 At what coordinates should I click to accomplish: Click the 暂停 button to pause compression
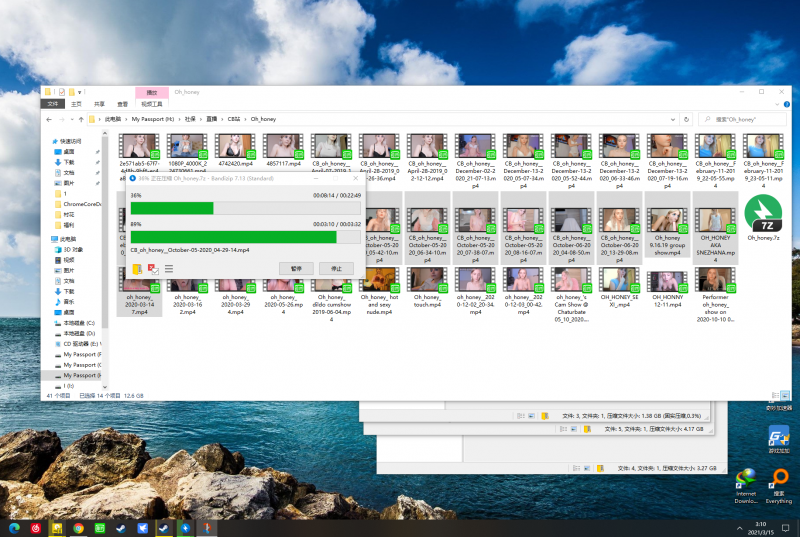pyautogui.click(x=295, y=268)
